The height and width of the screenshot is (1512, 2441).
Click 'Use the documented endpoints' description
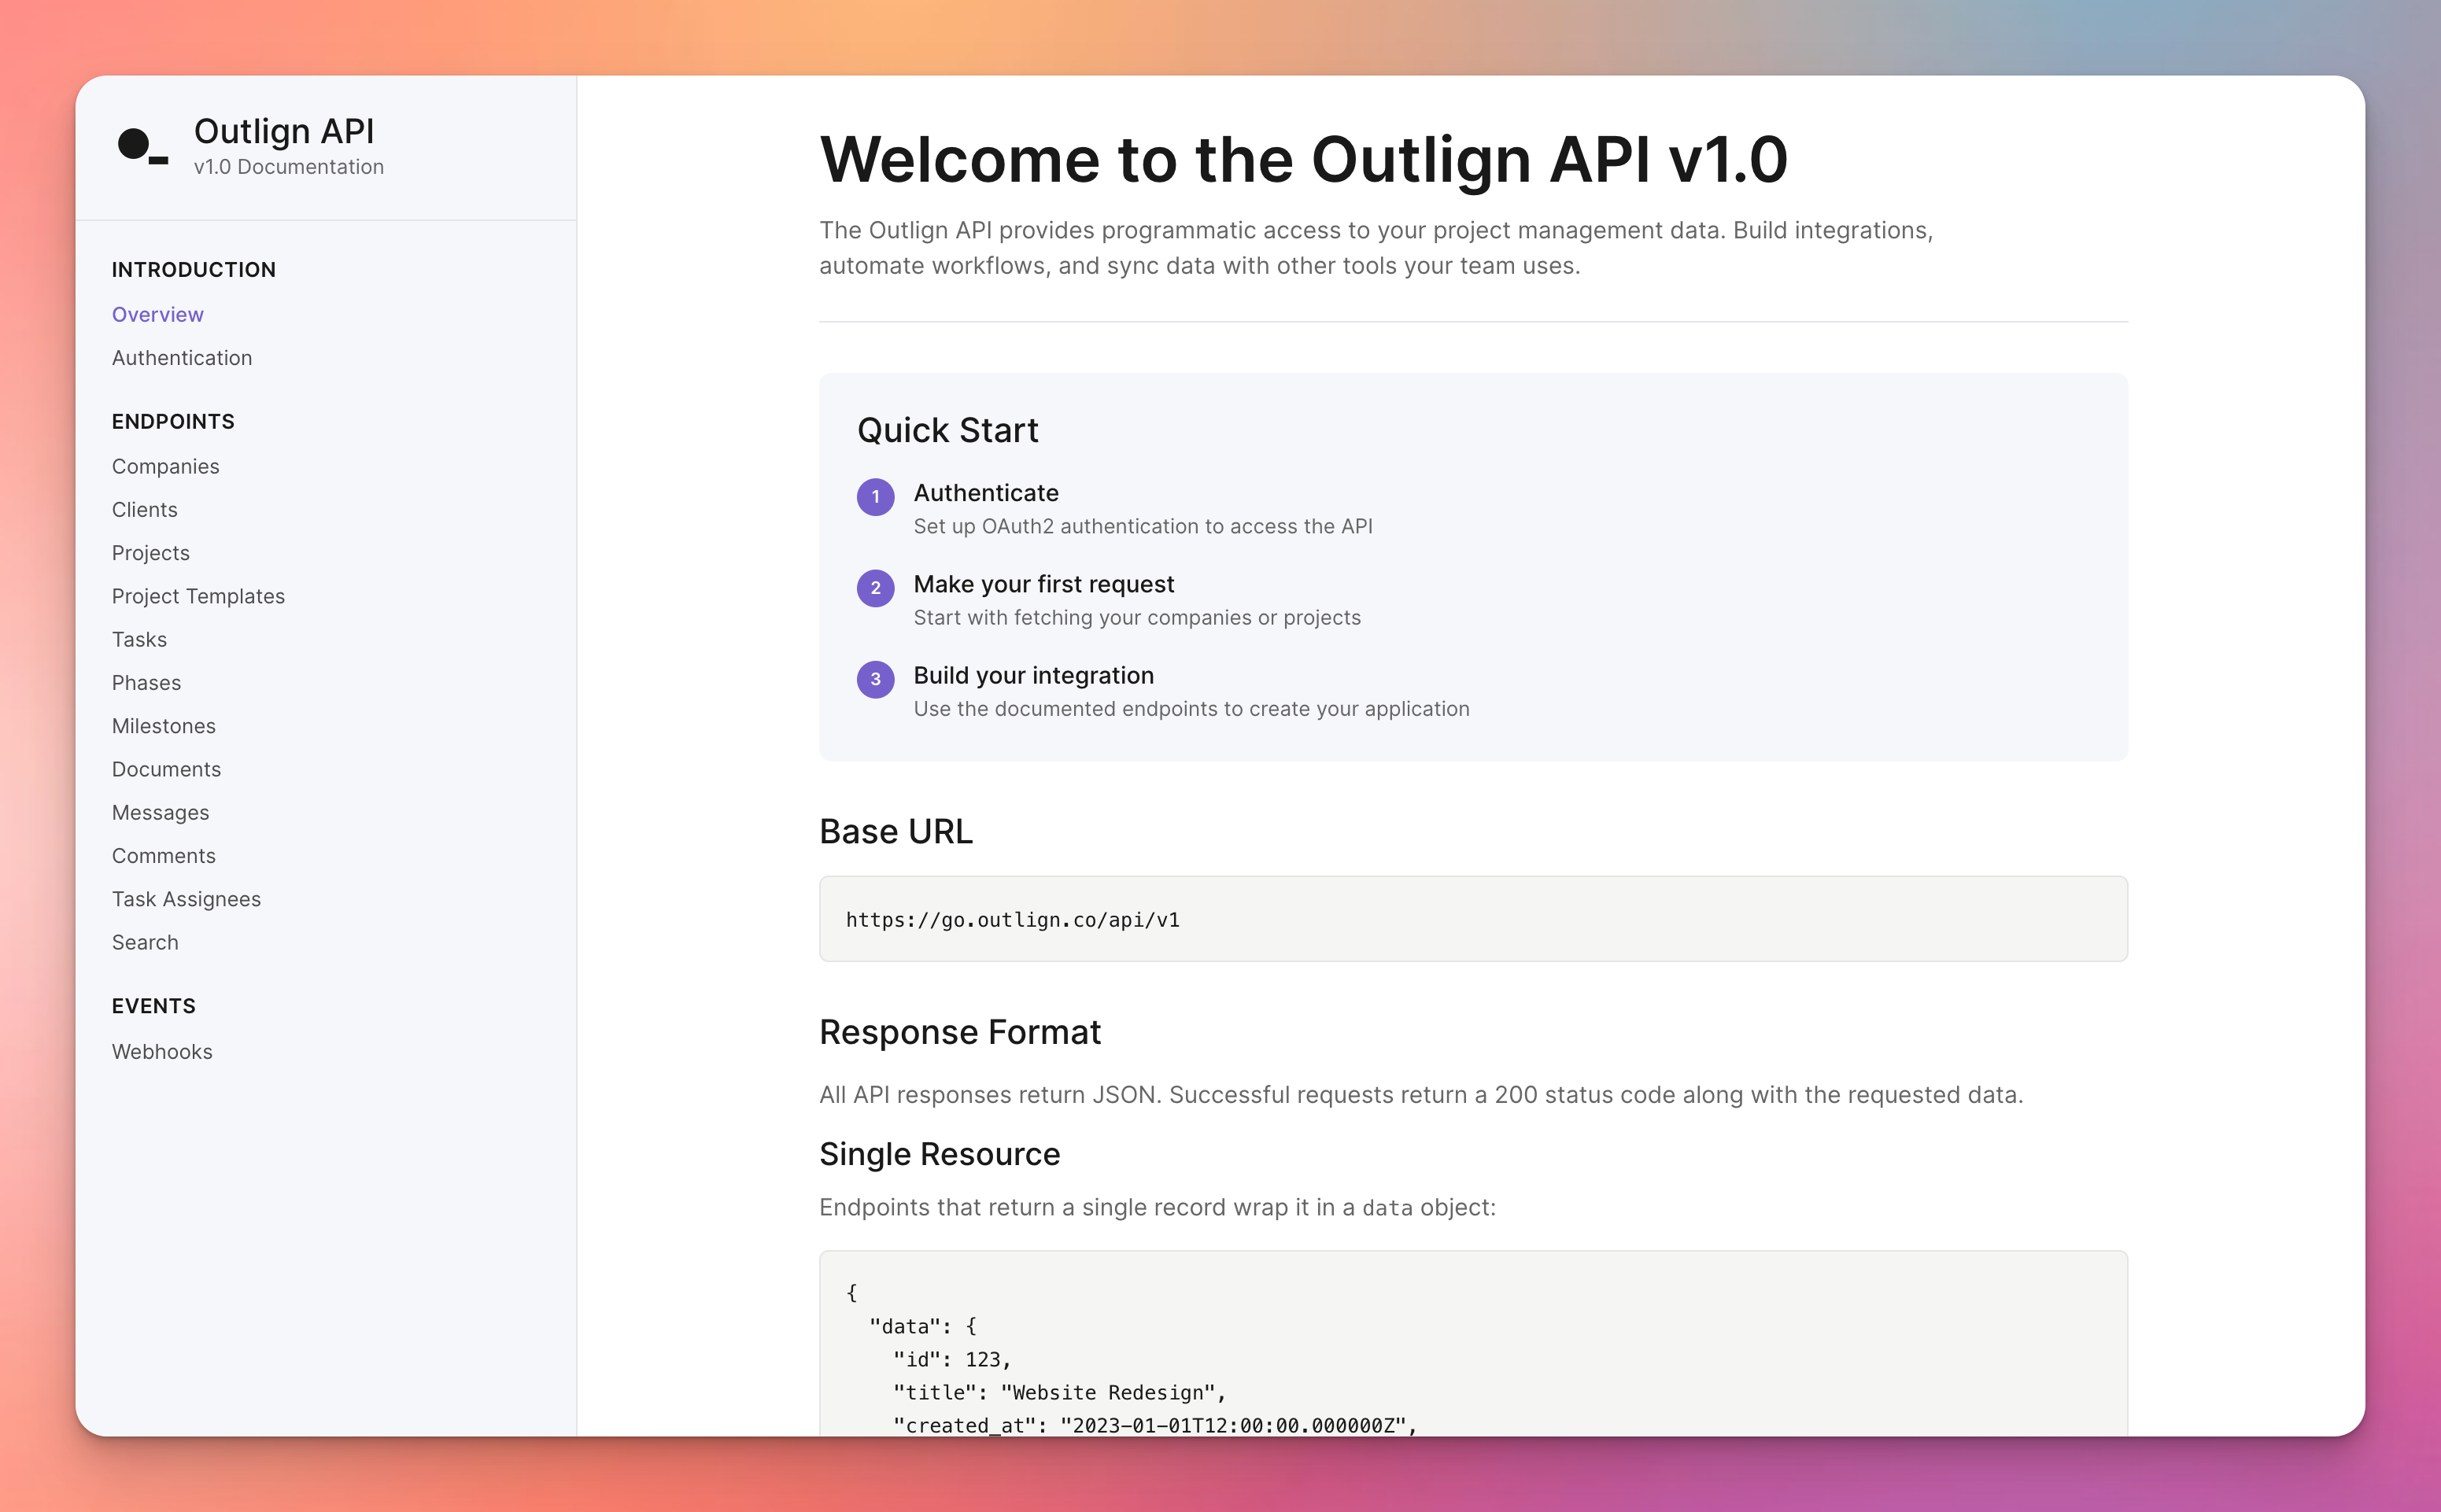1191,709
